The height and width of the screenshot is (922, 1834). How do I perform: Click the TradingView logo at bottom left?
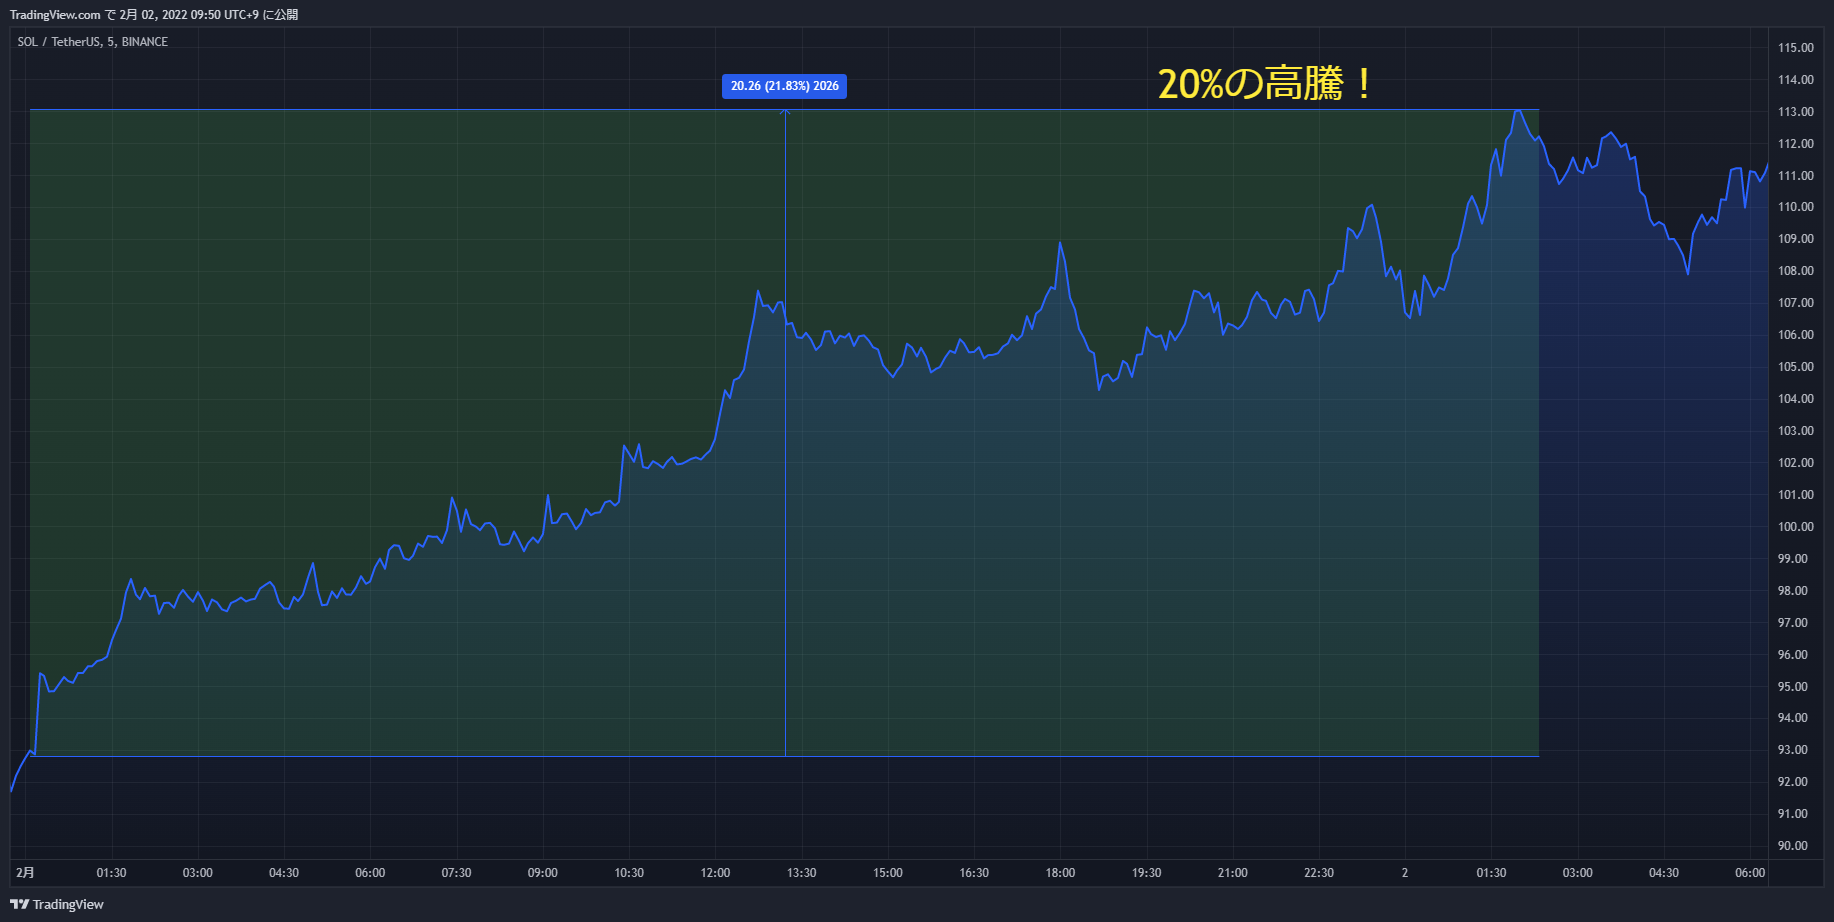(57, 904)
